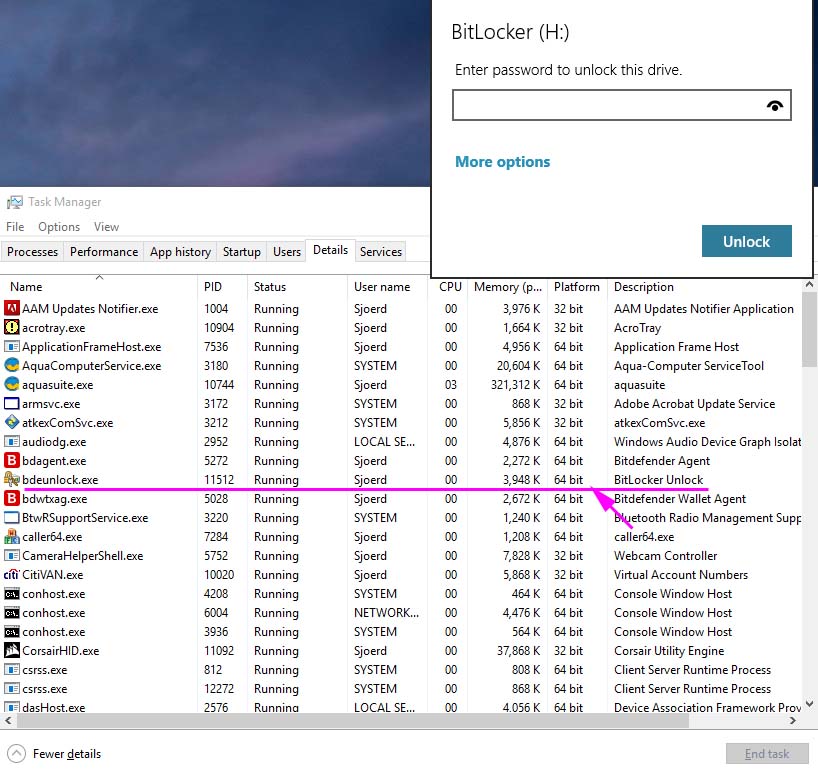This screenshot has width=818, height=778.
Task: Click the CitiVAN.exe citi icon
Action: coord(12,575)
